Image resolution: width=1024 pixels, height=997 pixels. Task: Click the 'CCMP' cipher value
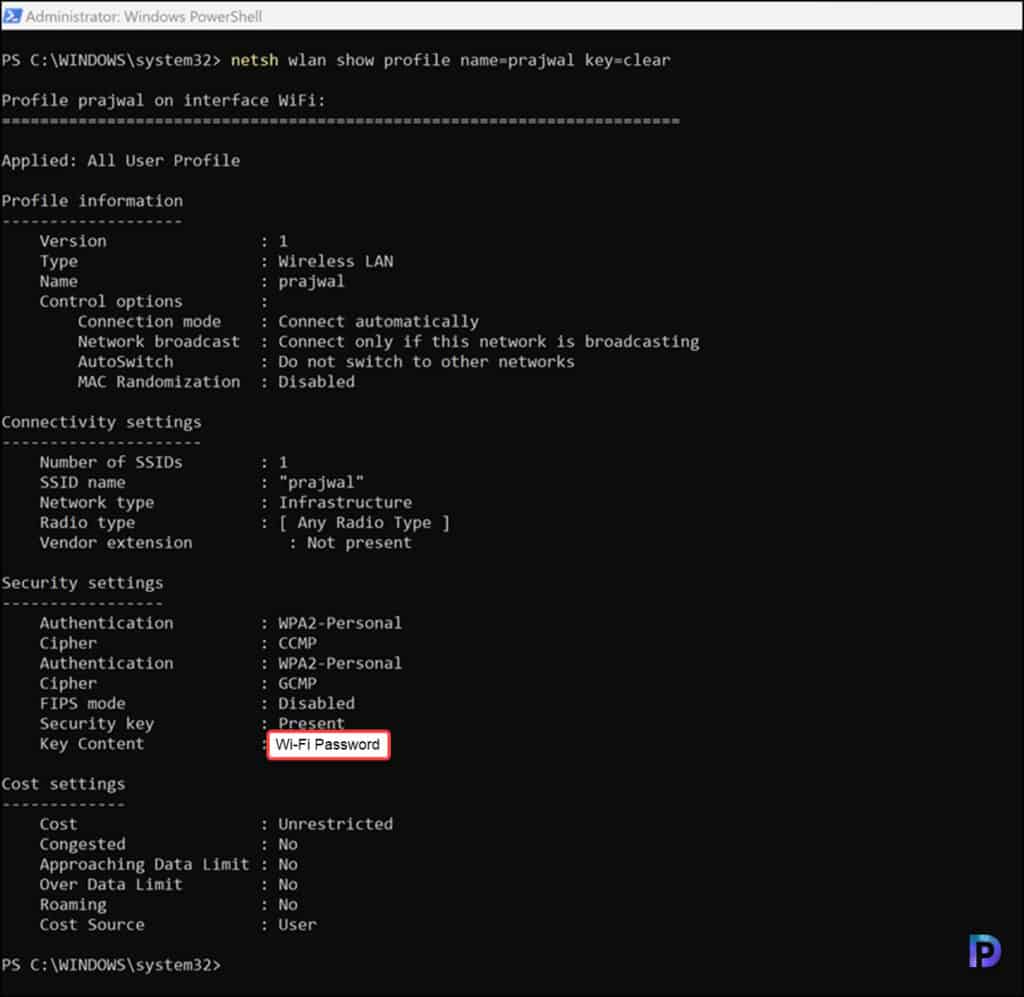pos(297,643)
